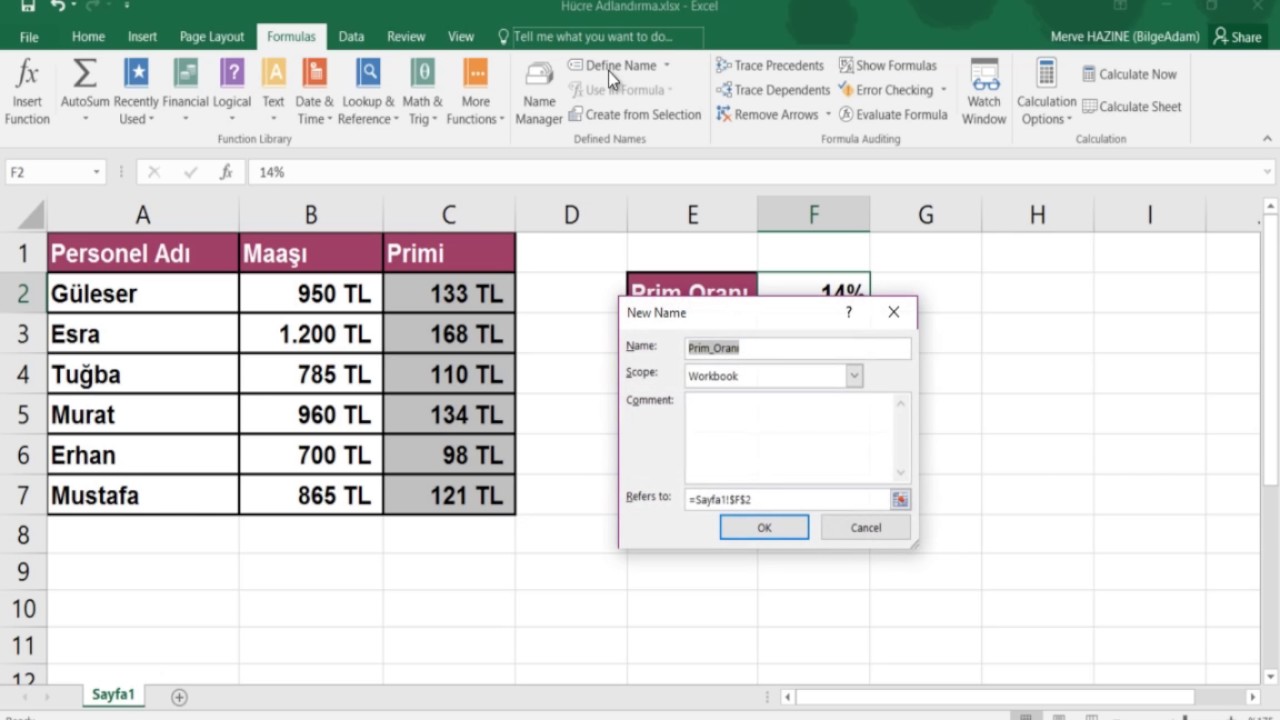Open the File menu

point(29,36)
